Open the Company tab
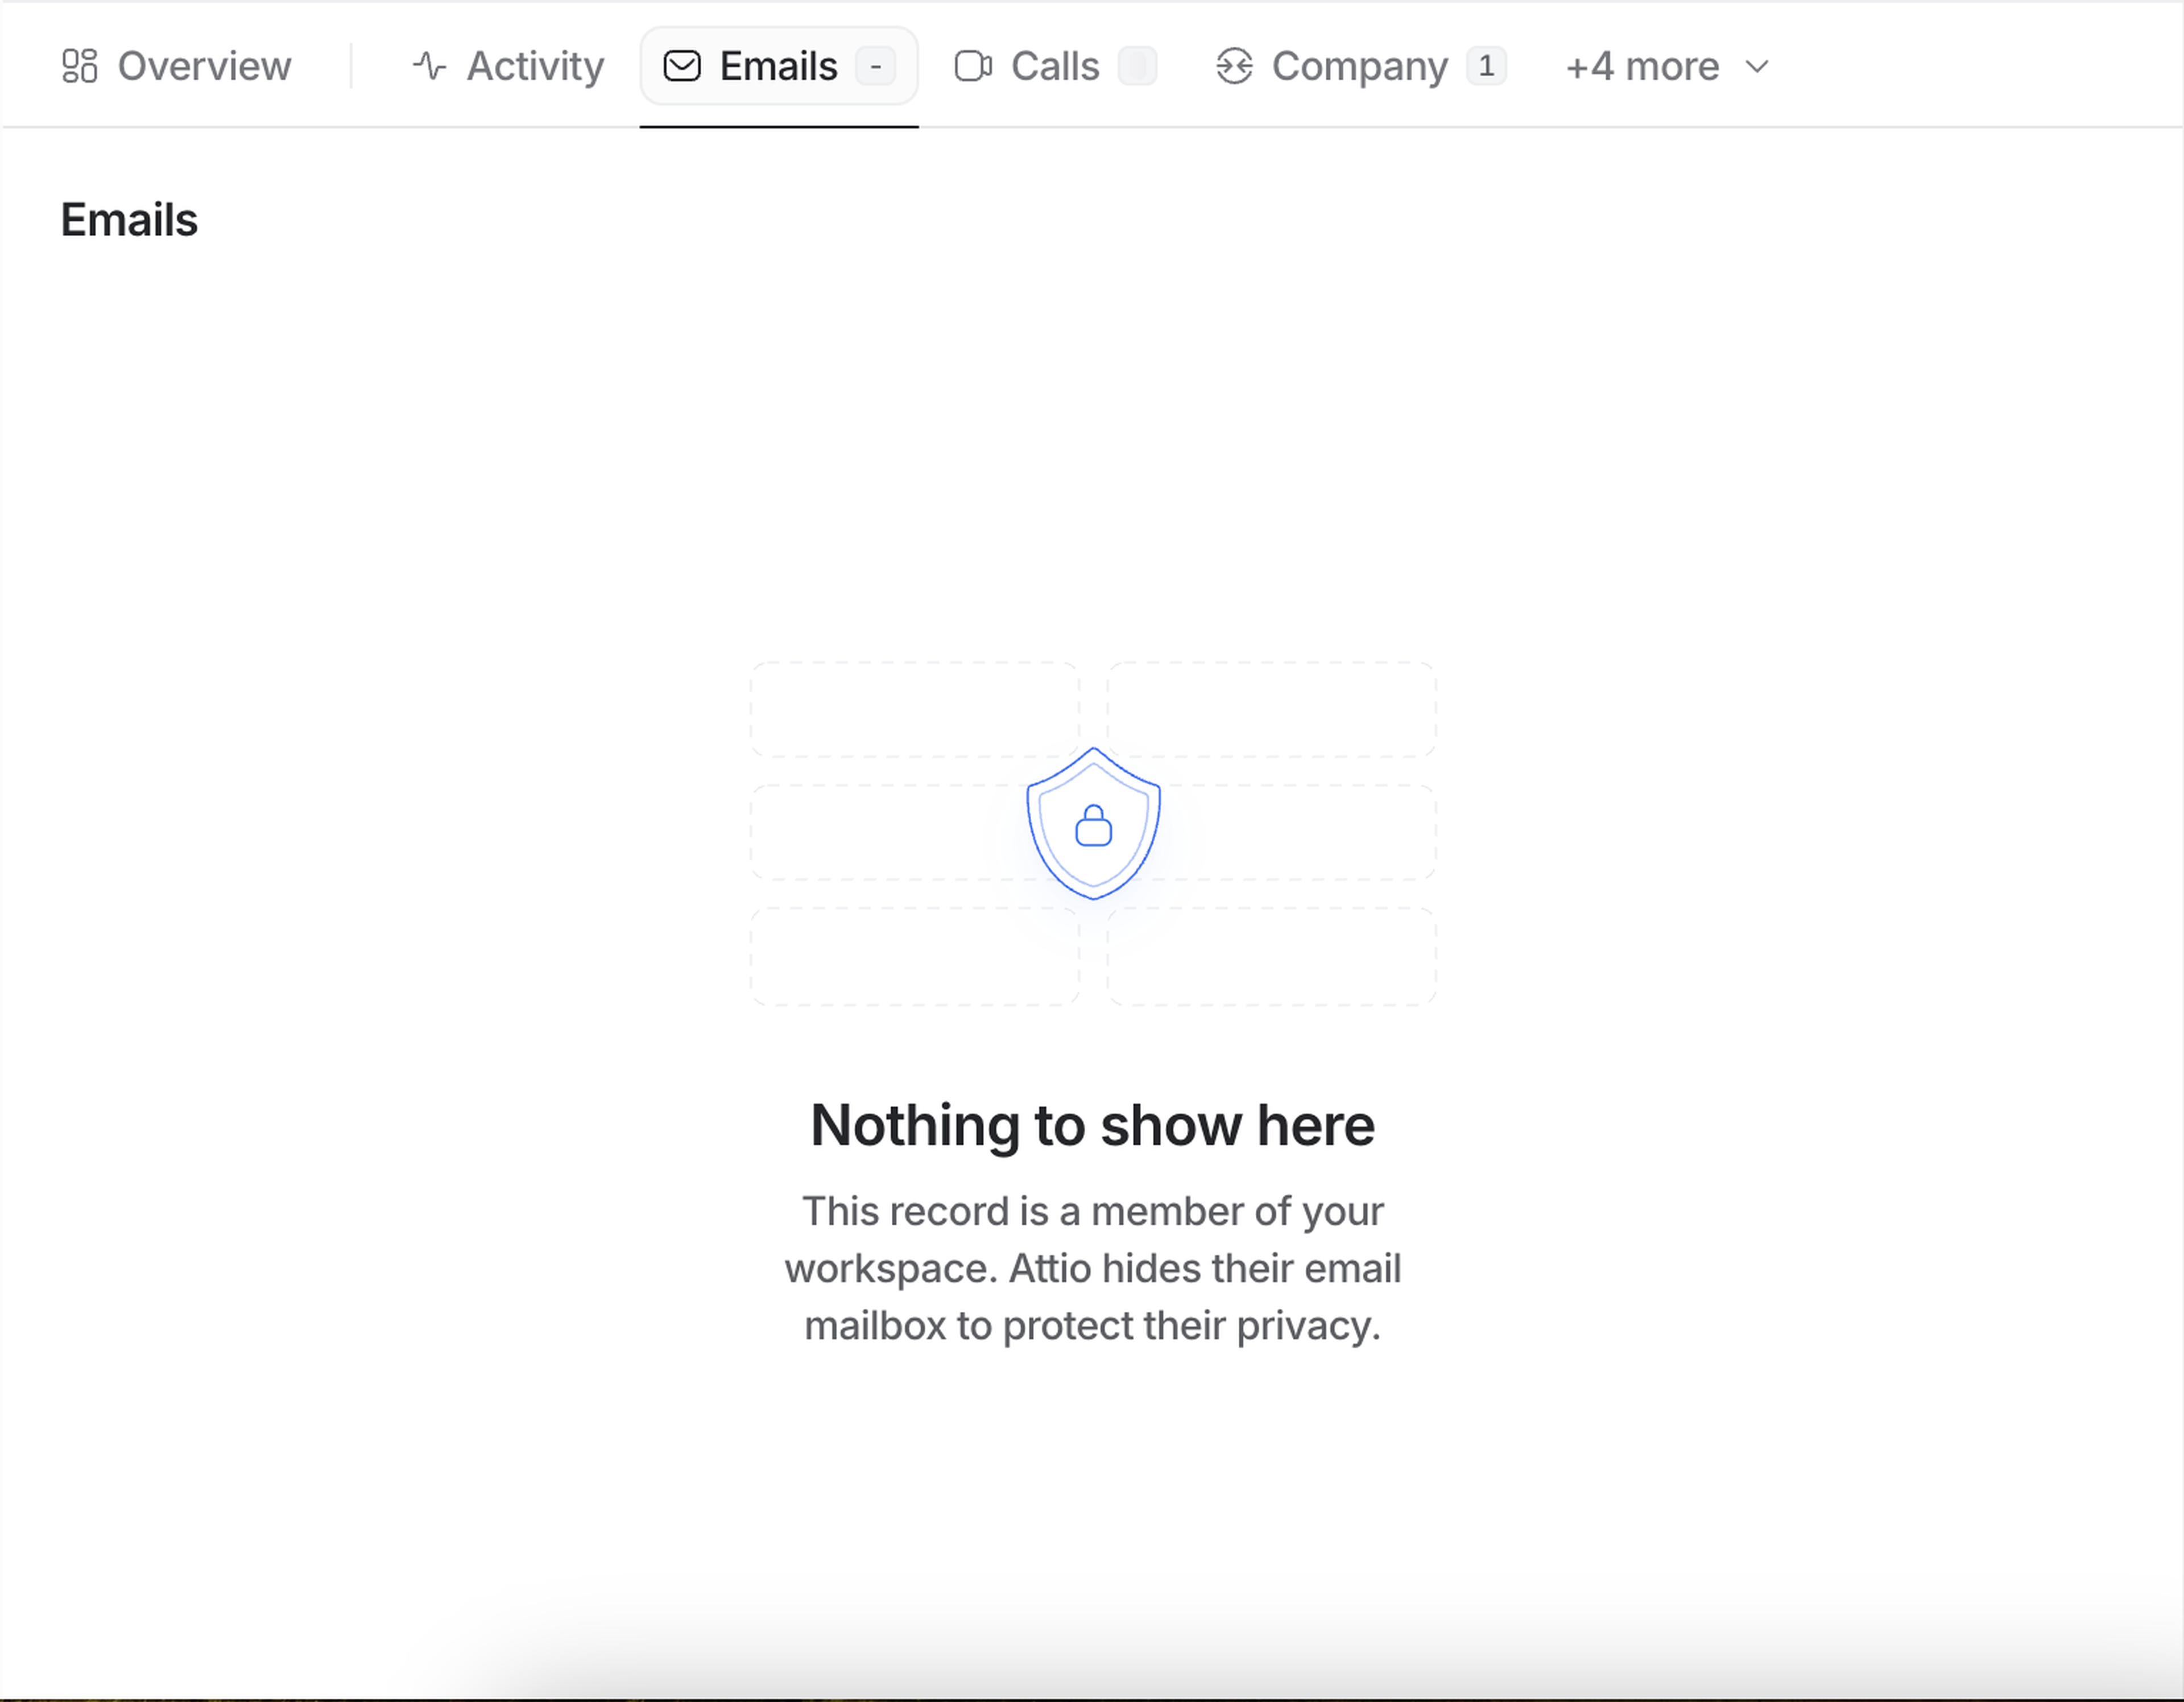The height and width of the screenshot is (1702, 2184). pyautogui.click(x=1359, y=66)
